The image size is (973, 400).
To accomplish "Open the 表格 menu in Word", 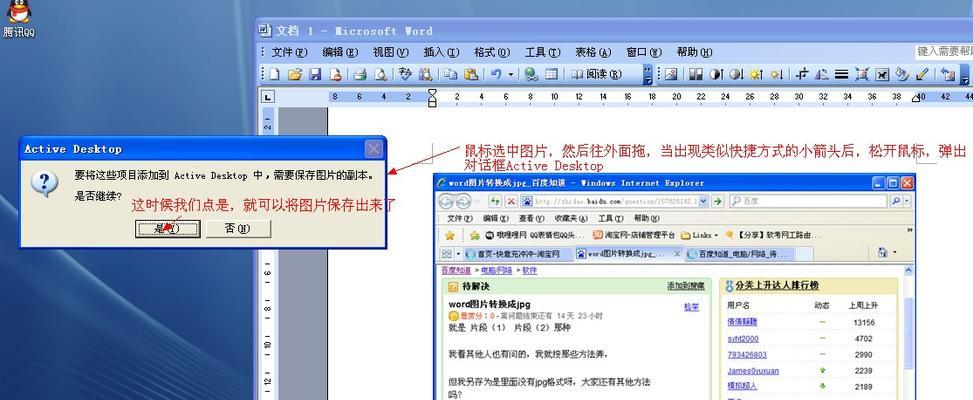I will pos(593,52).
